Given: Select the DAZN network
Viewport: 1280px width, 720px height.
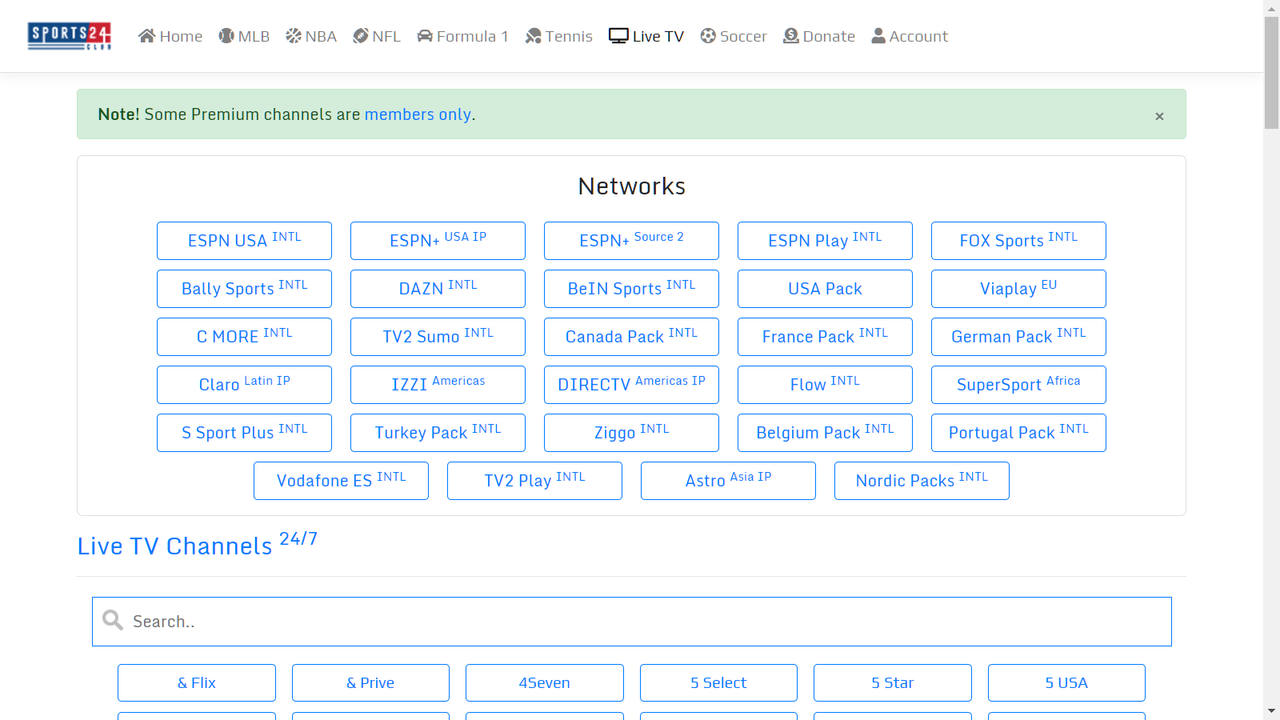Looking at the screenshot, I should [438, 289].
